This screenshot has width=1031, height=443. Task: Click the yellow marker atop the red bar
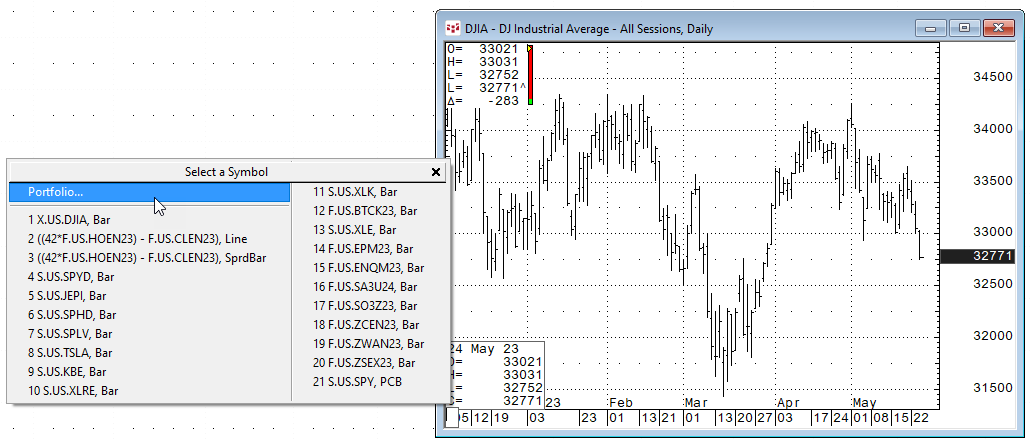point(530,48)
